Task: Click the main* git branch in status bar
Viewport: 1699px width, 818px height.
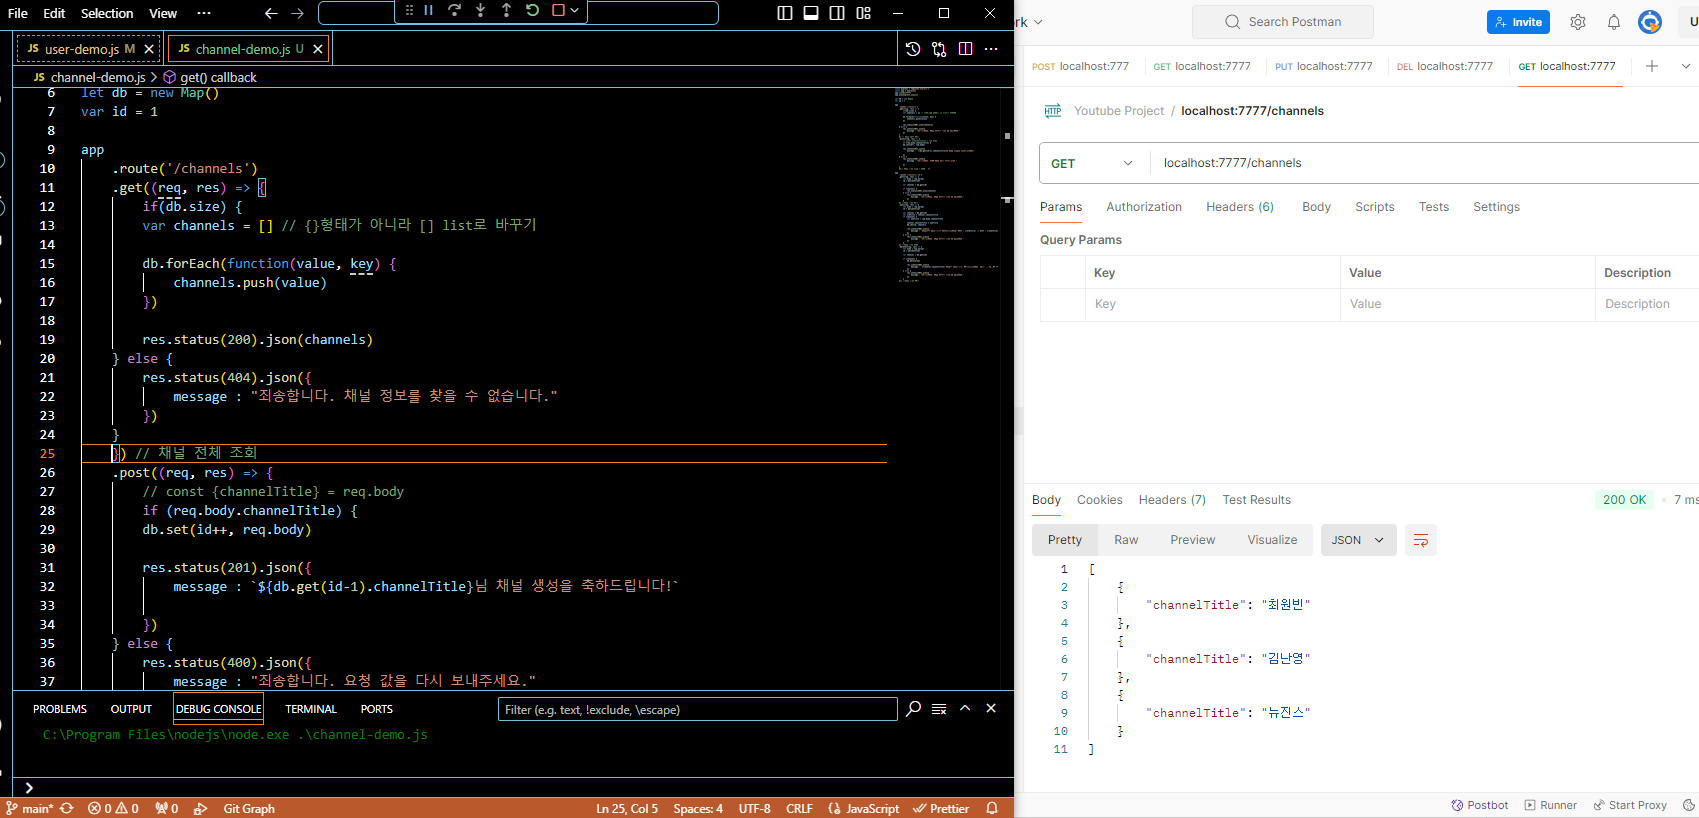Action: [x=30, y=808]
